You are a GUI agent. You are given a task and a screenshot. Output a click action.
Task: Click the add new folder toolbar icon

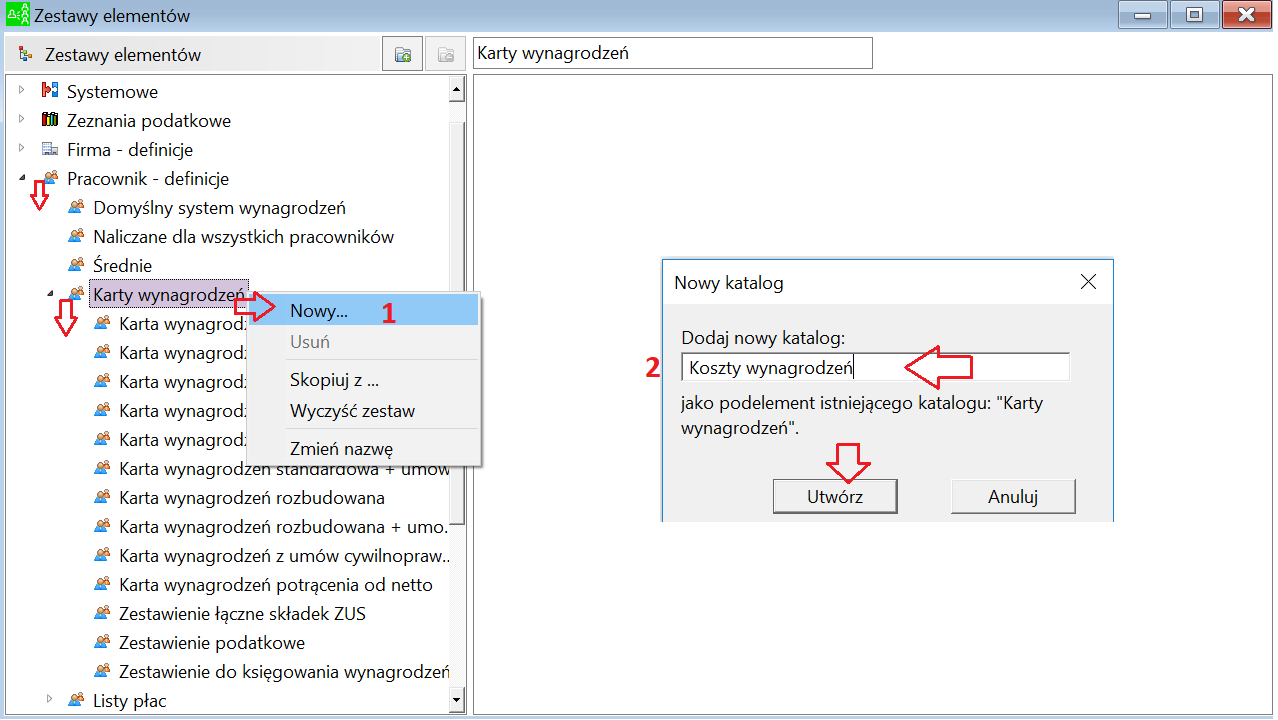402,55
